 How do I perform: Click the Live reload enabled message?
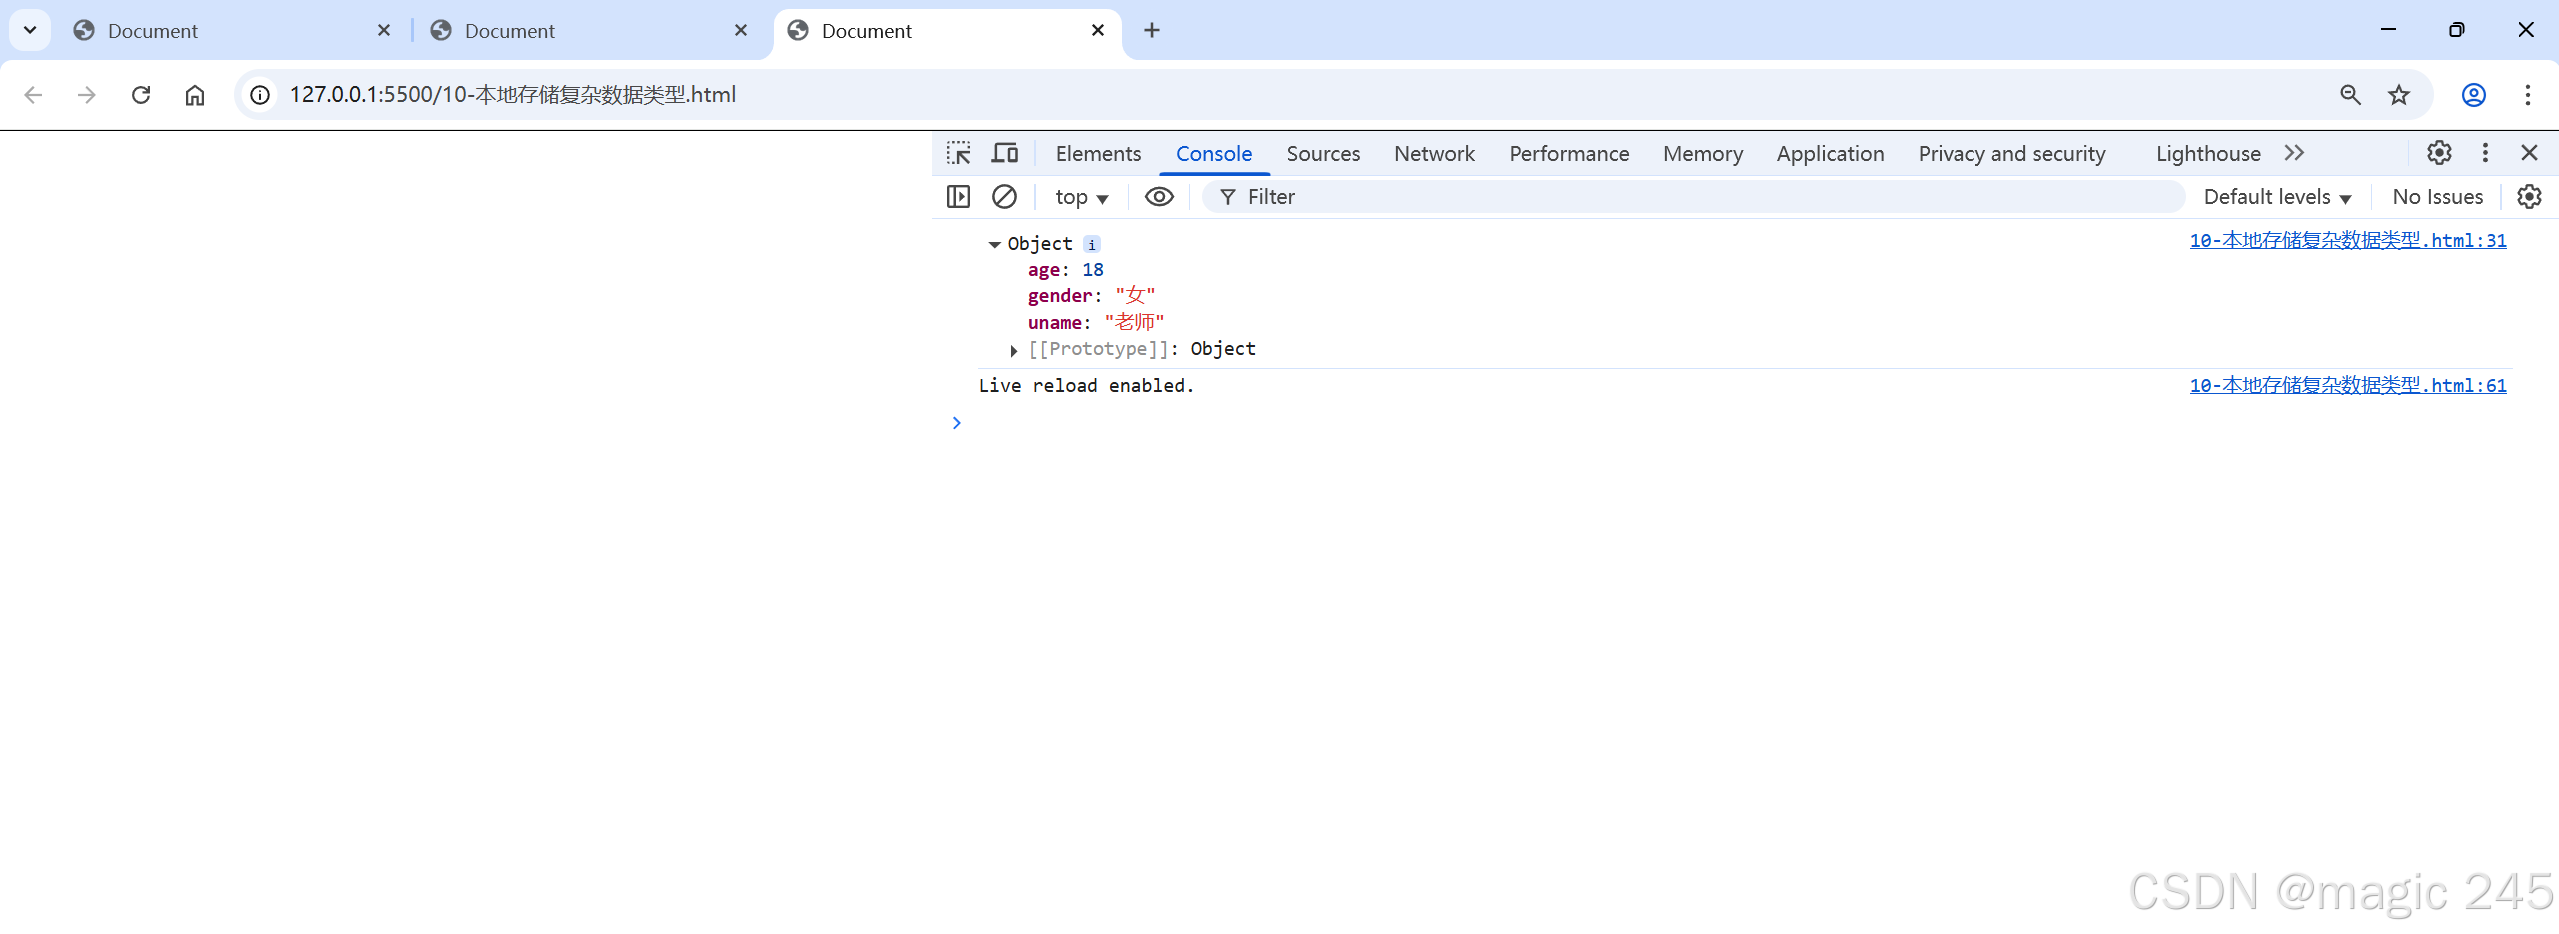point(1086,386)
